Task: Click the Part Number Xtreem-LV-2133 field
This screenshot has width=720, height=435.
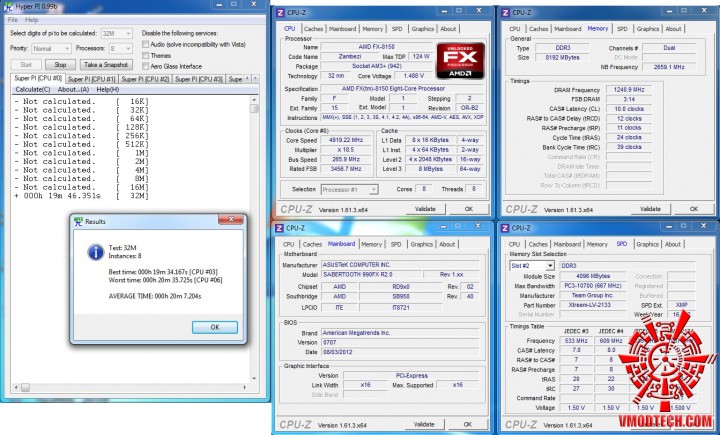Action: 592,305
